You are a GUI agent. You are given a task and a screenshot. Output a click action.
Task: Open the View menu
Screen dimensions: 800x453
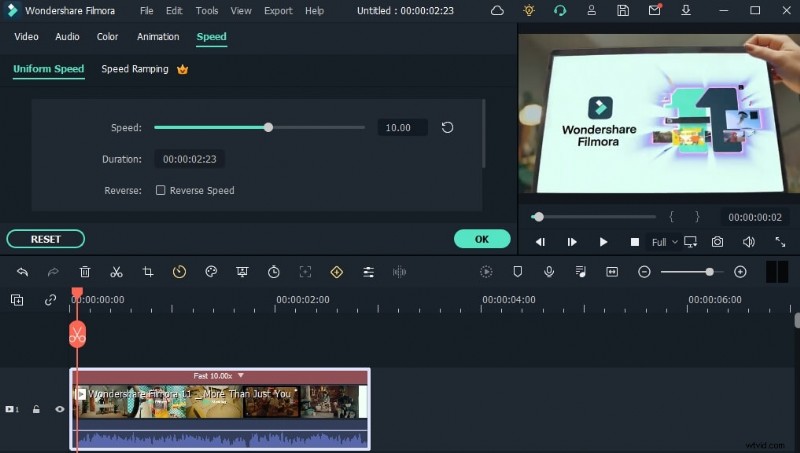click(x=241, y=11)
